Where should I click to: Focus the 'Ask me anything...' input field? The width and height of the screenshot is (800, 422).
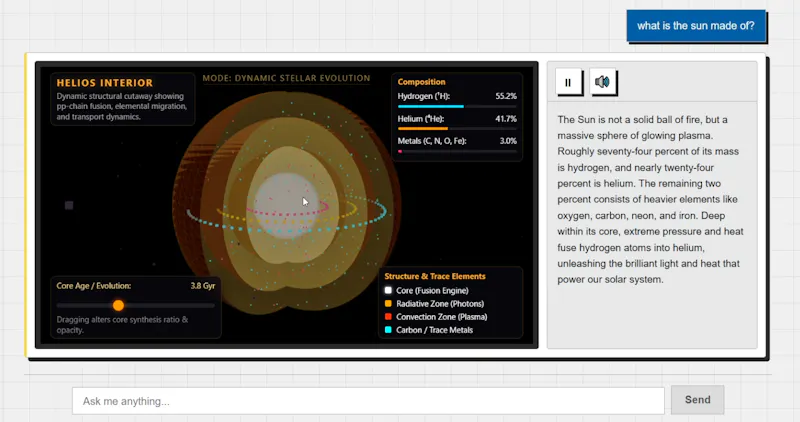pos(368,401)
